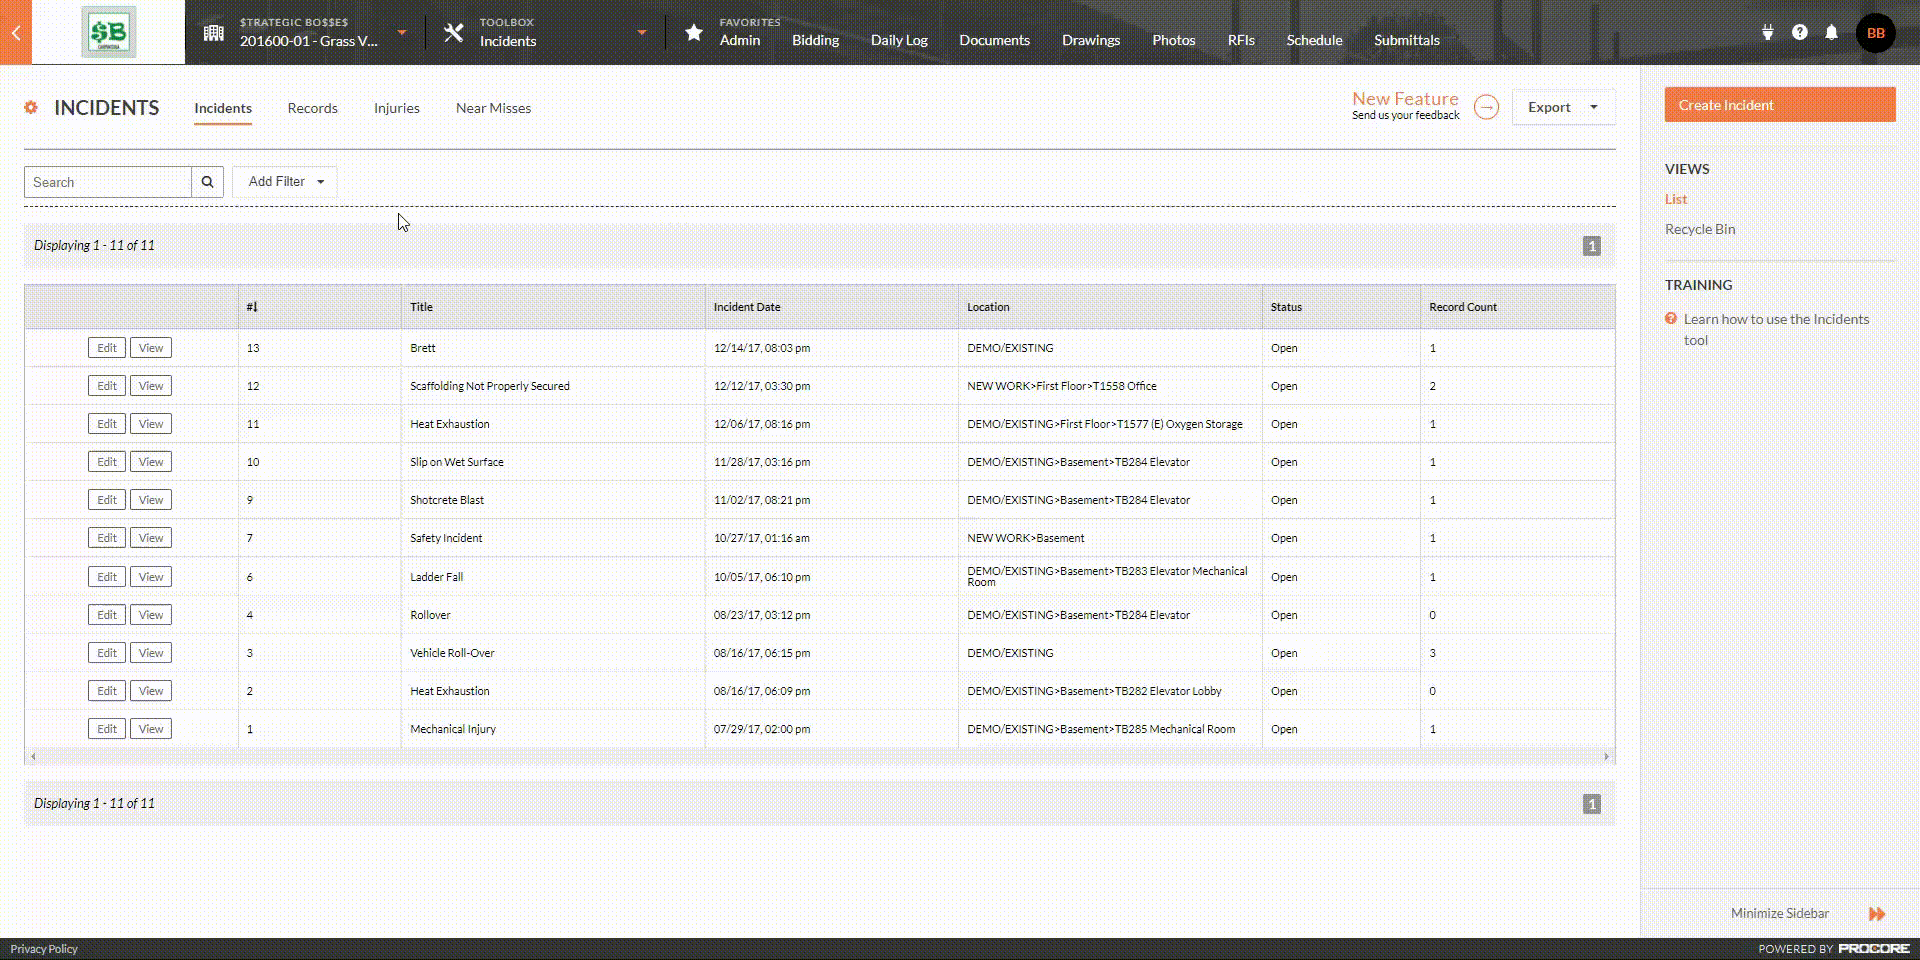Image resolution: width=1920 pixels, height=960 pixels.
Task: Open the Export dropdown menu
Action: tap(1562, 107)
